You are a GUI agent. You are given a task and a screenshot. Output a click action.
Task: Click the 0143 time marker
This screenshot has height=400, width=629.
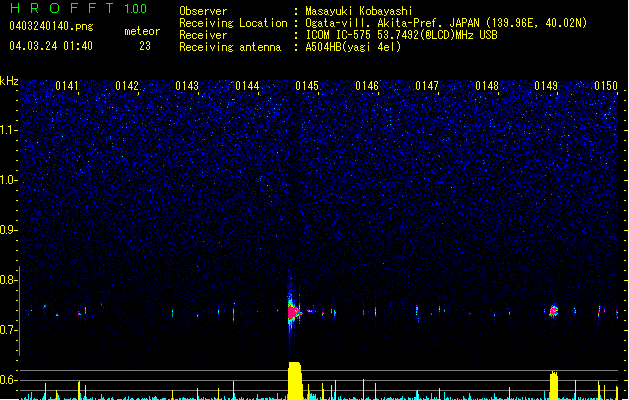coord(187,86)
